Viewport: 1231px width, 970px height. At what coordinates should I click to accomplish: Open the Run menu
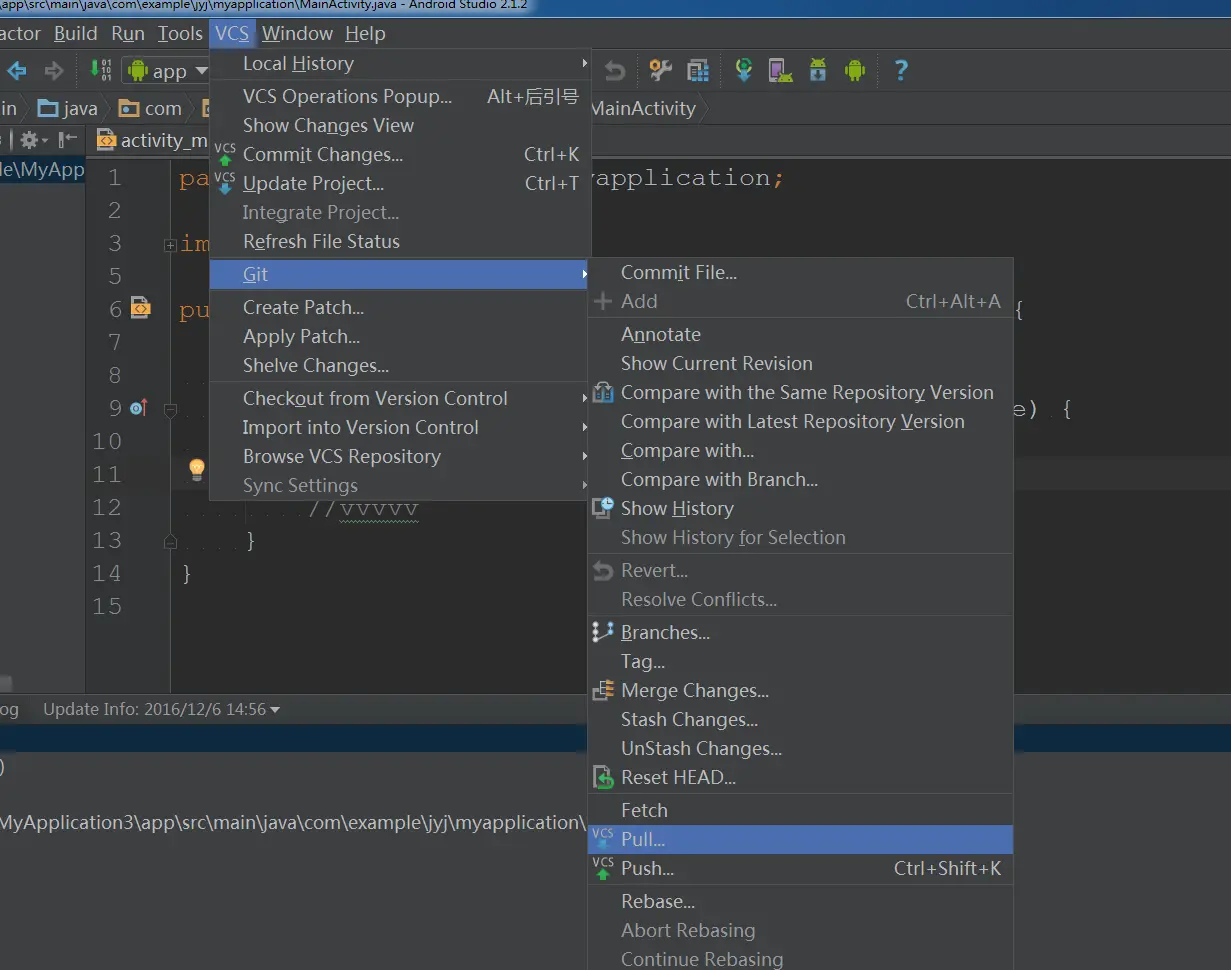click(128, 33)
